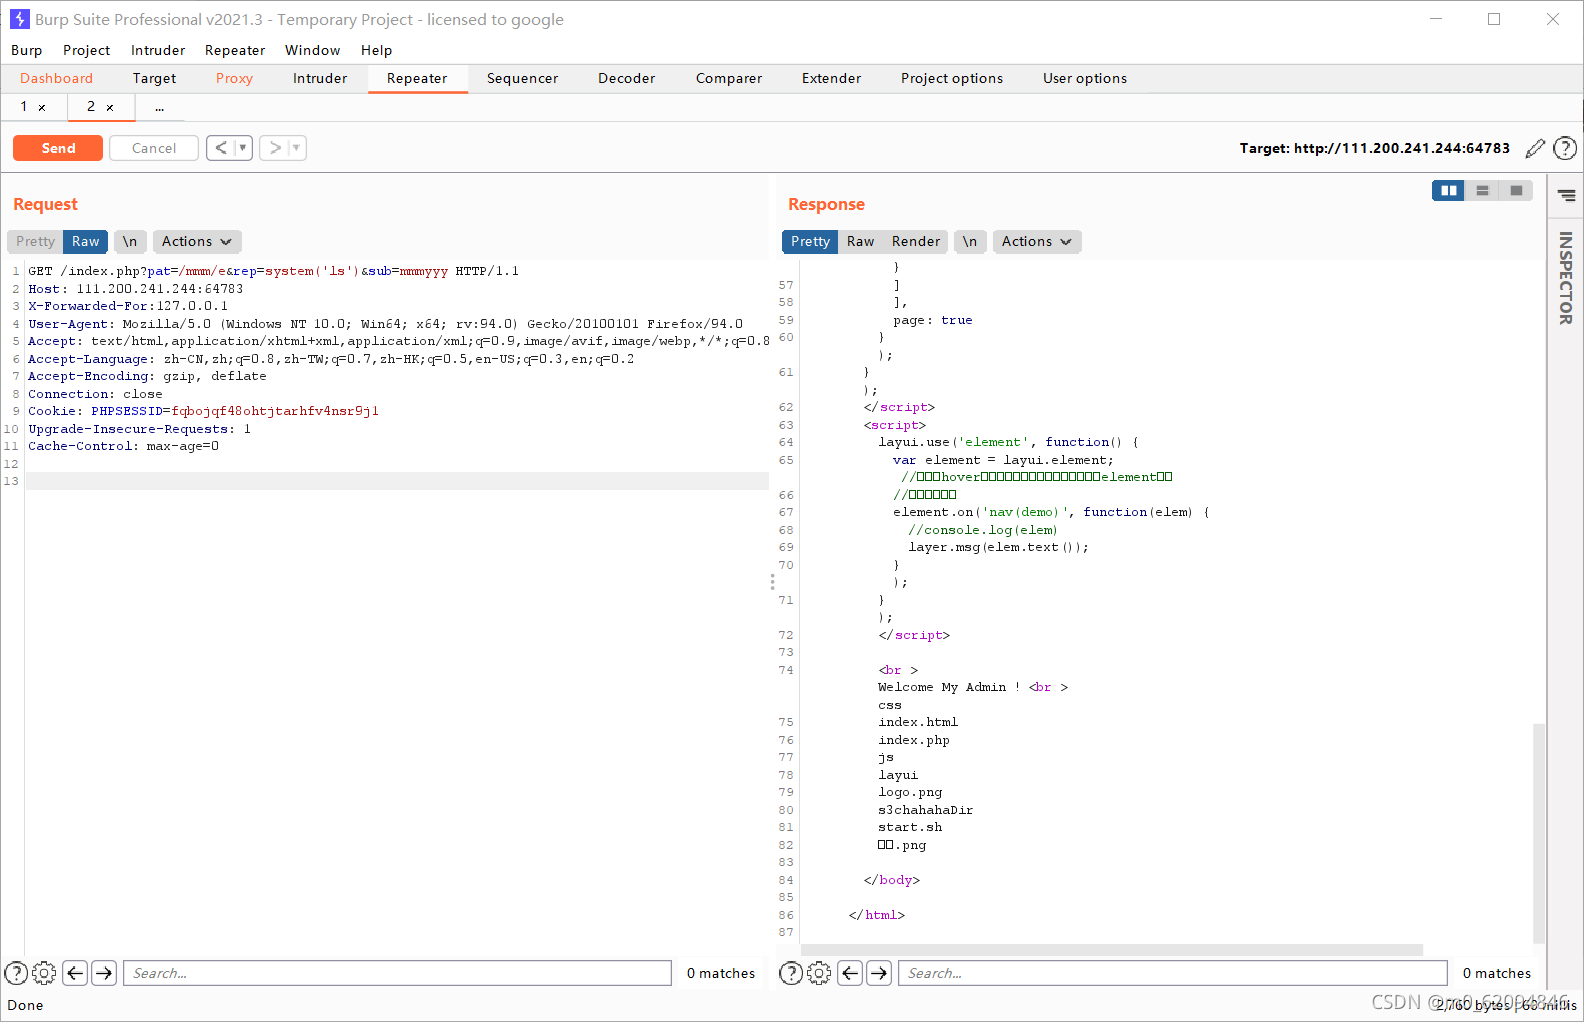The image size is (1584, 1022).
Task: Open Repeater help question mark icon
Action: [x=1565, y=148]
